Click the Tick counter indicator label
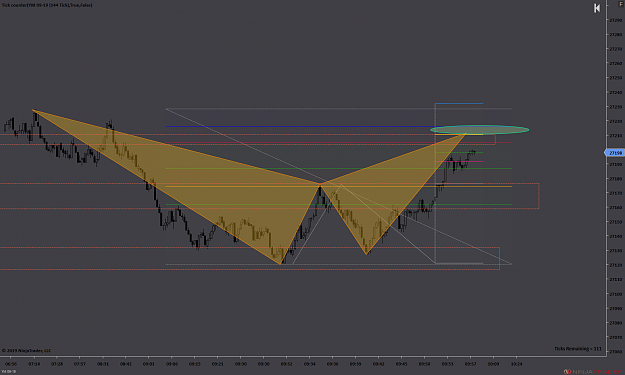 (x=47, y=5)
